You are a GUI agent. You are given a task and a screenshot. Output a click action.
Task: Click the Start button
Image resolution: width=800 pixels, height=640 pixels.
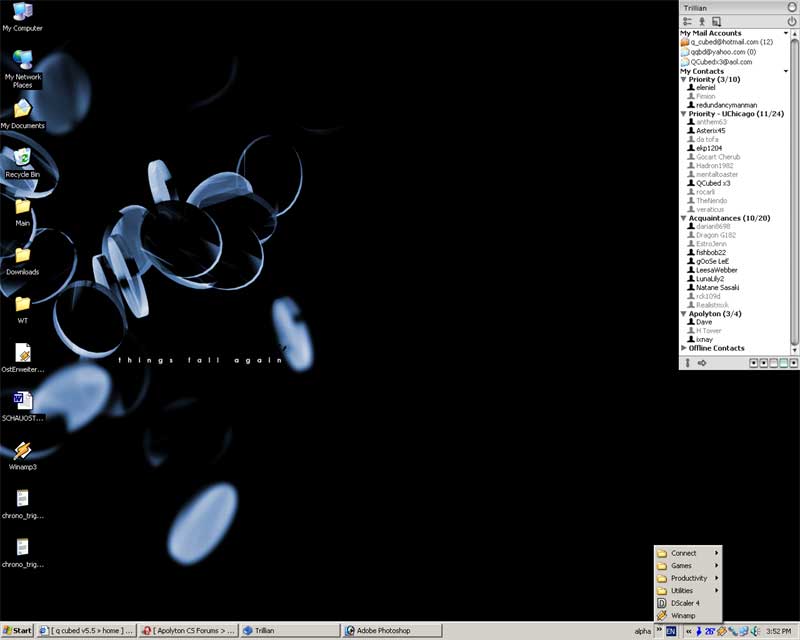point(18,631)
